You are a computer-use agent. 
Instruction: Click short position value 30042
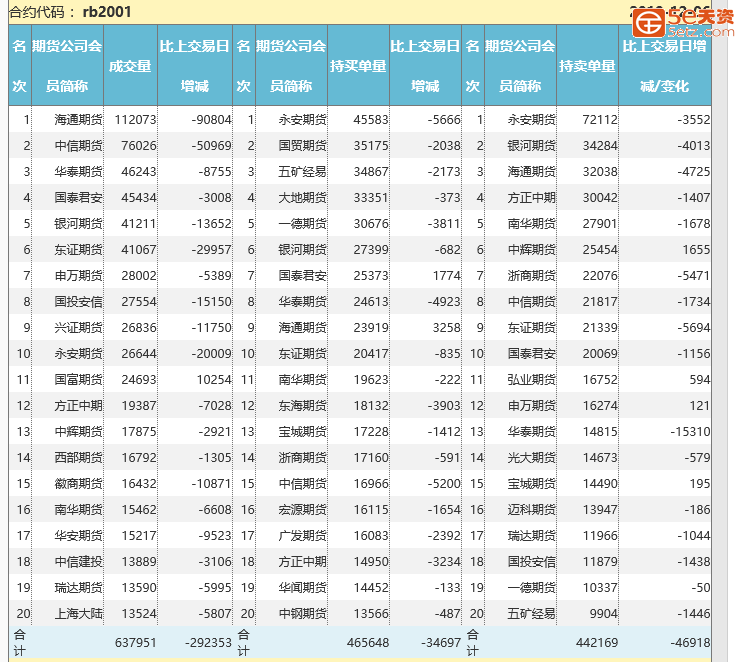(600, 198)
